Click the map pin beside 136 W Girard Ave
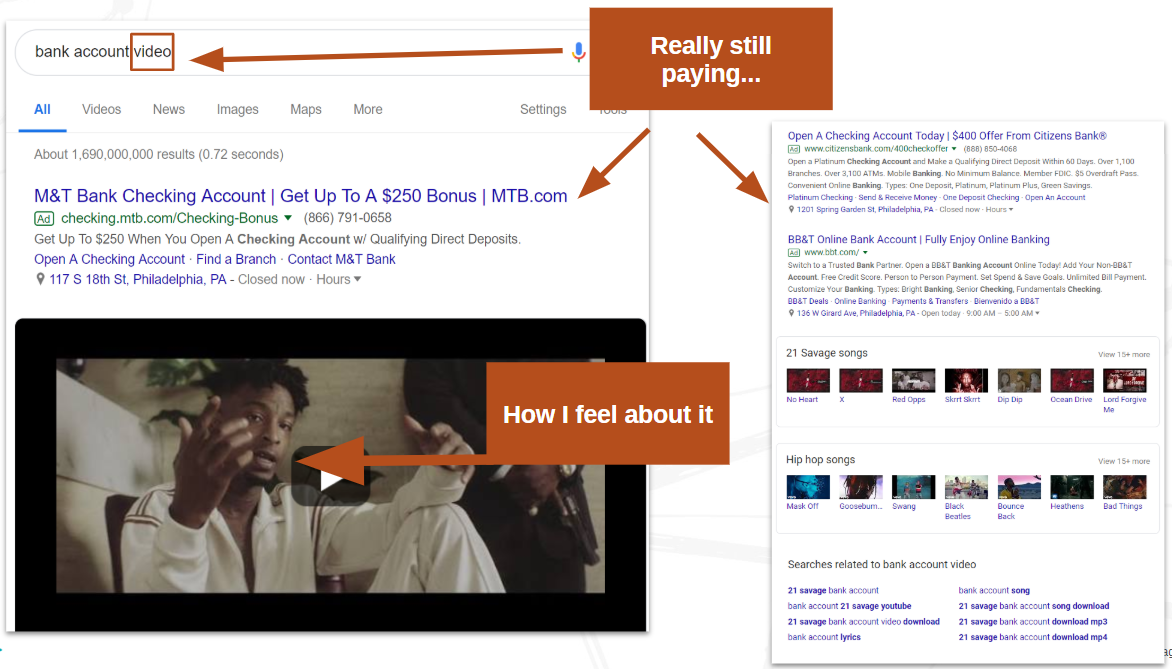The image size is (1172, 669). [x=791, y=313]
